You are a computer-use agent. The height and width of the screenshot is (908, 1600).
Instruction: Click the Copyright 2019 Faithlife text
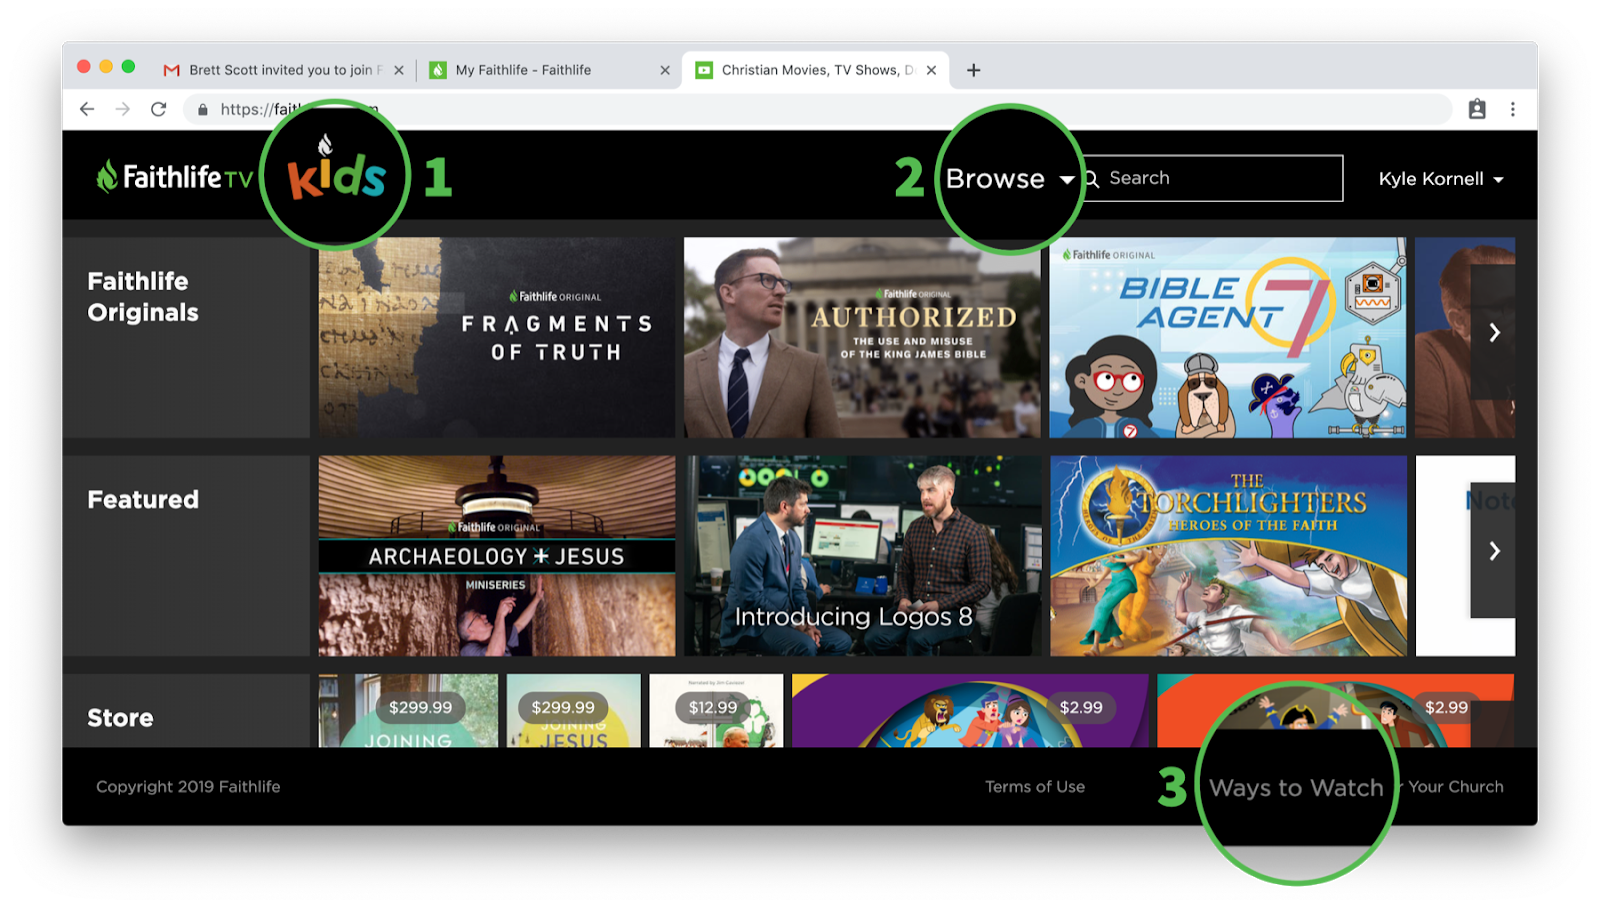188,787
